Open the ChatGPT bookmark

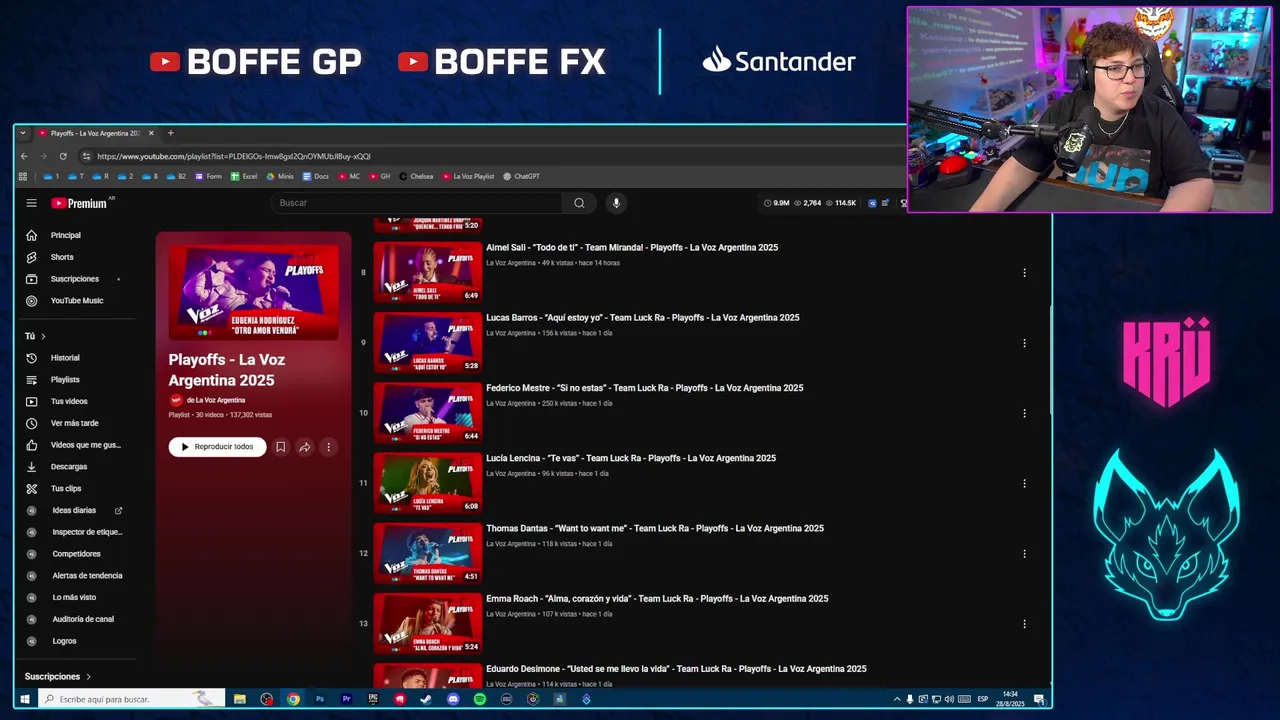521,176
